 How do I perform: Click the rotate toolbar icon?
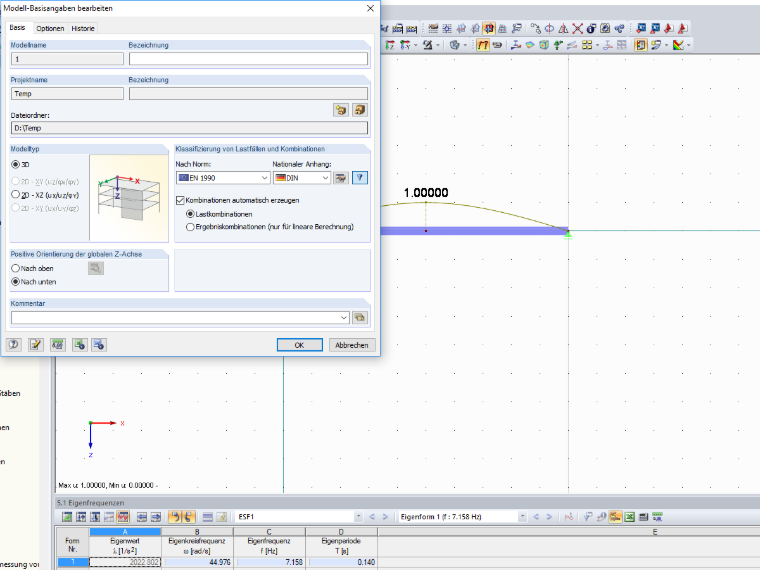[x=549, y=29]
